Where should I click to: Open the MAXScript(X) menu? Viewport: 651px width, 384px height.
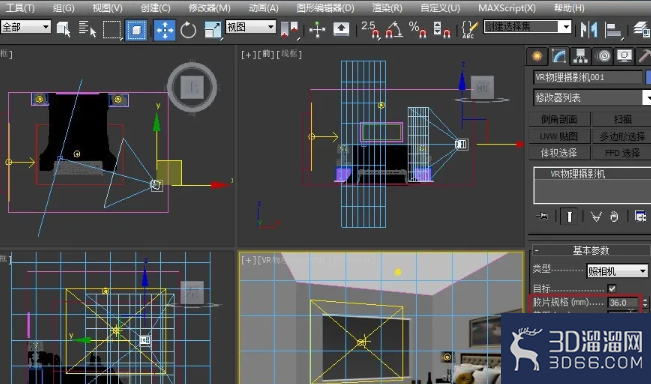[507, 8]
